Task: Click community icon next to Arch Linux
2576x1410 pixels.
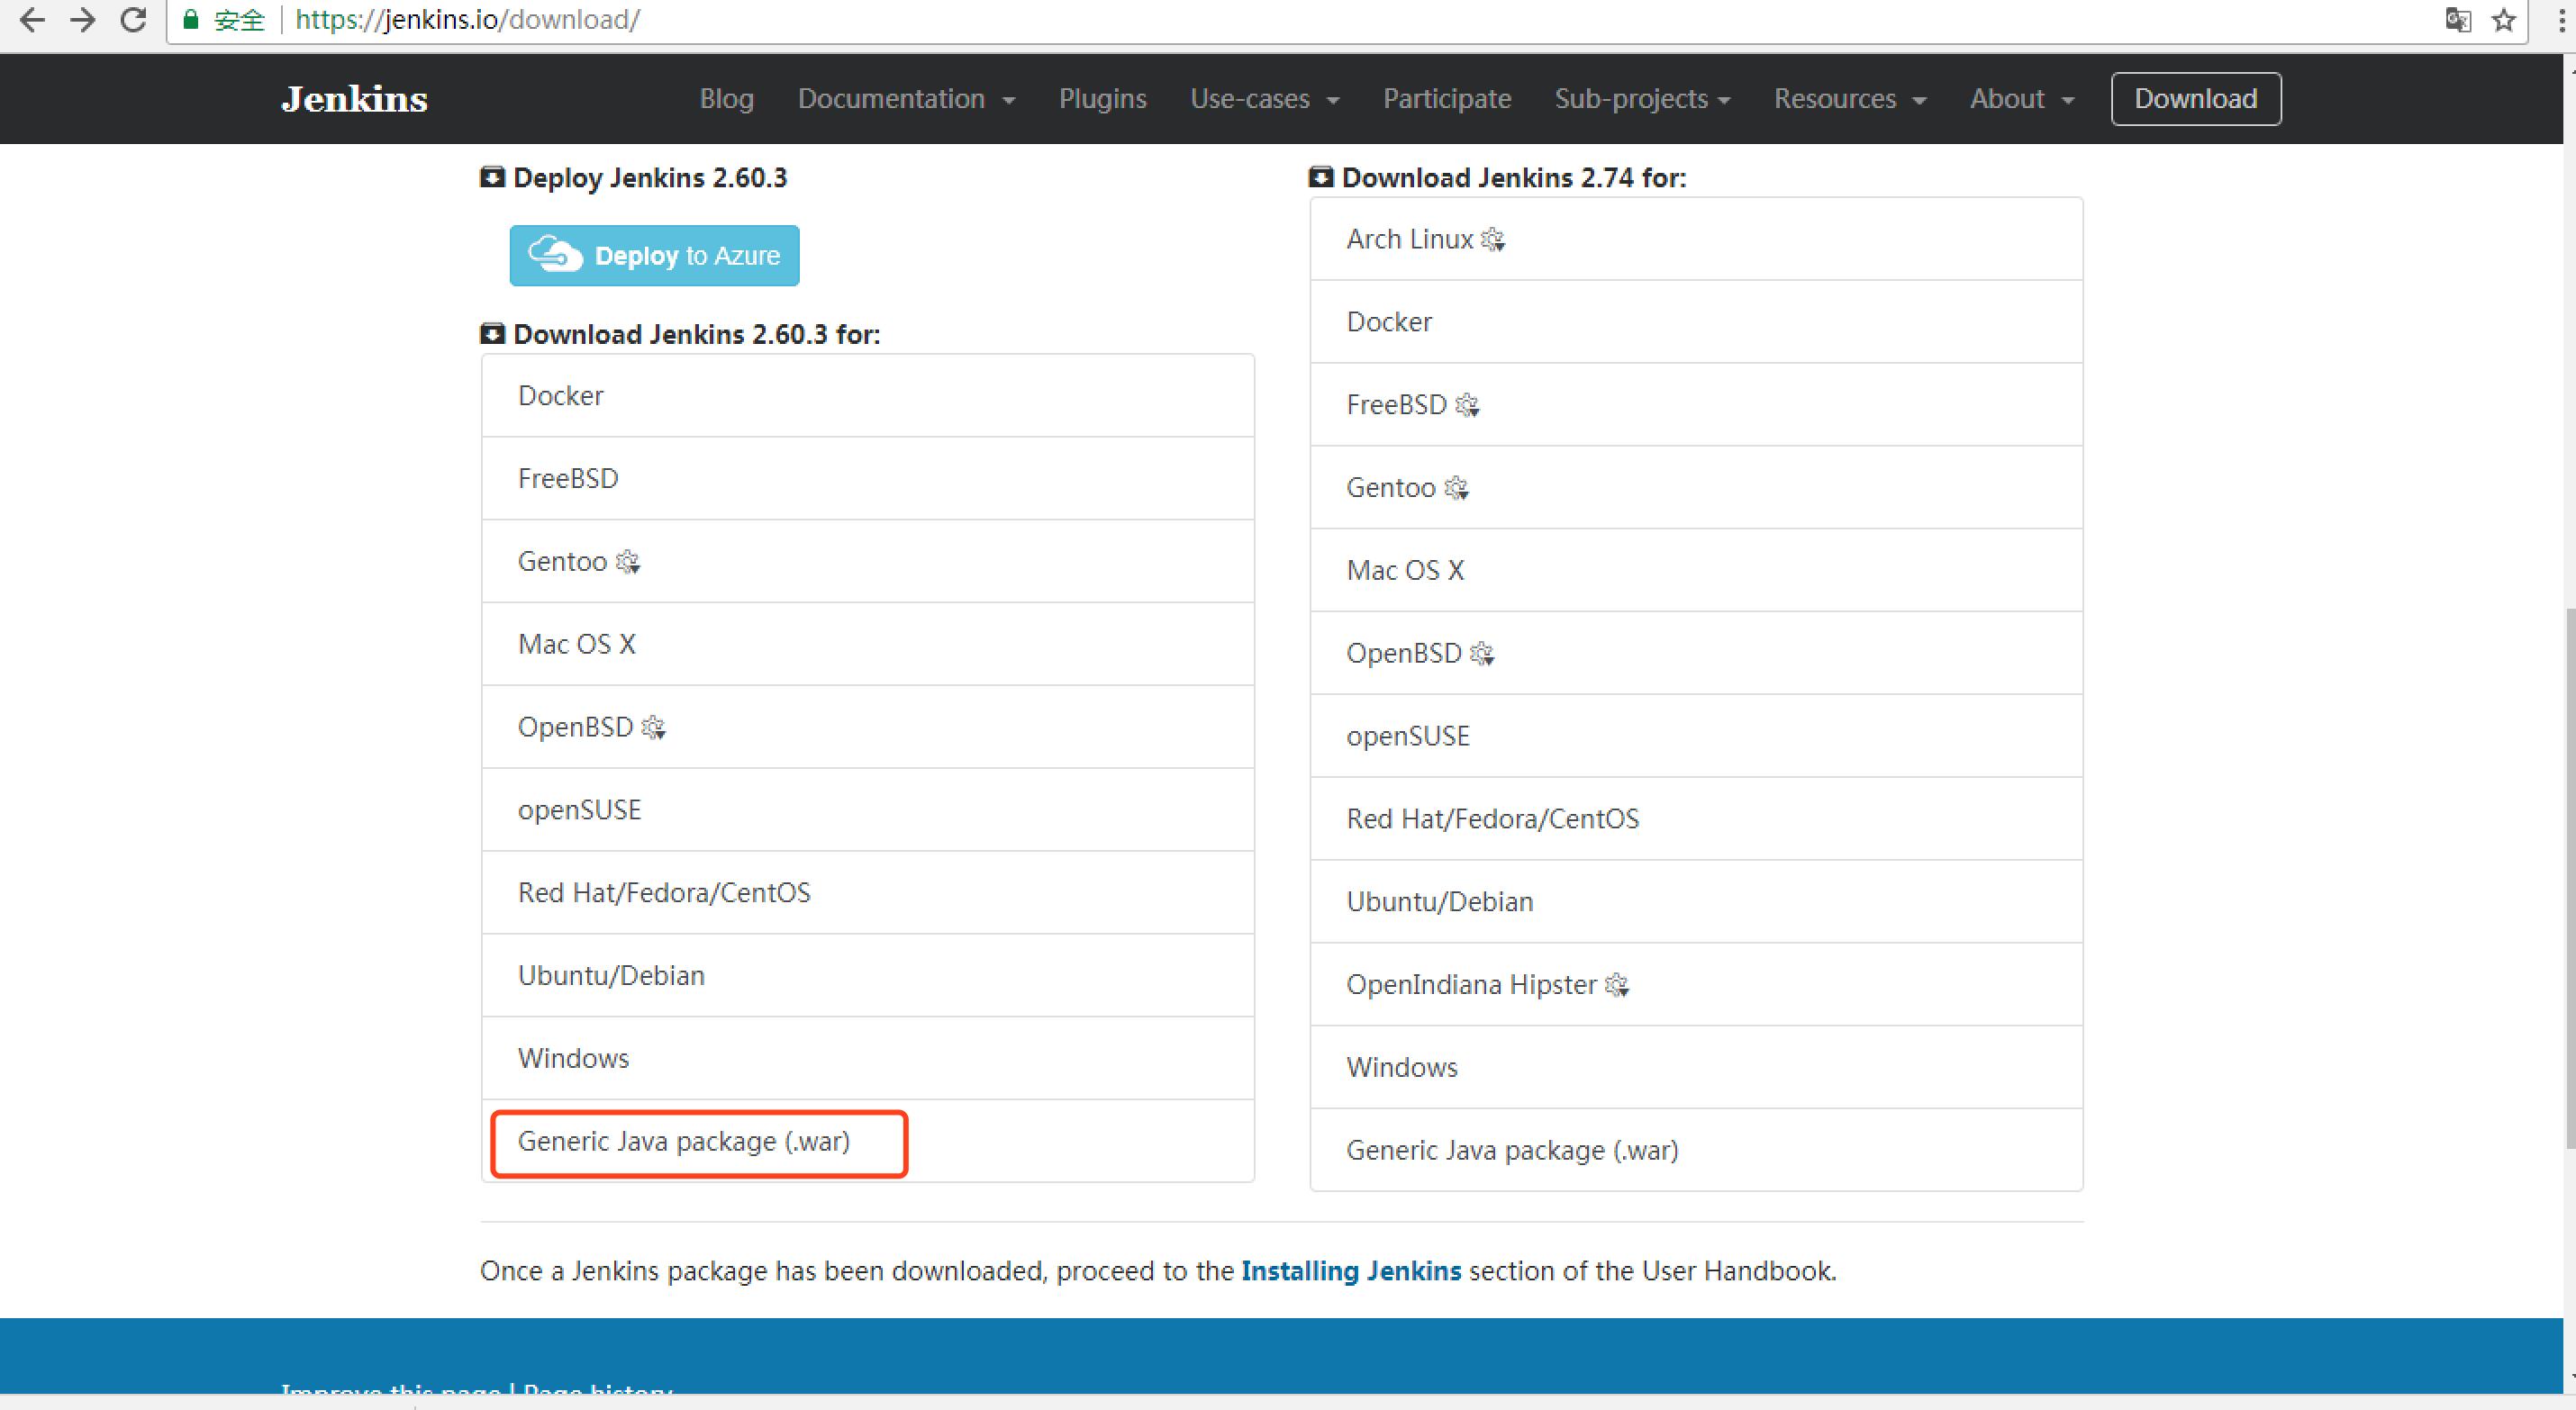Action: coord(1493,240)
